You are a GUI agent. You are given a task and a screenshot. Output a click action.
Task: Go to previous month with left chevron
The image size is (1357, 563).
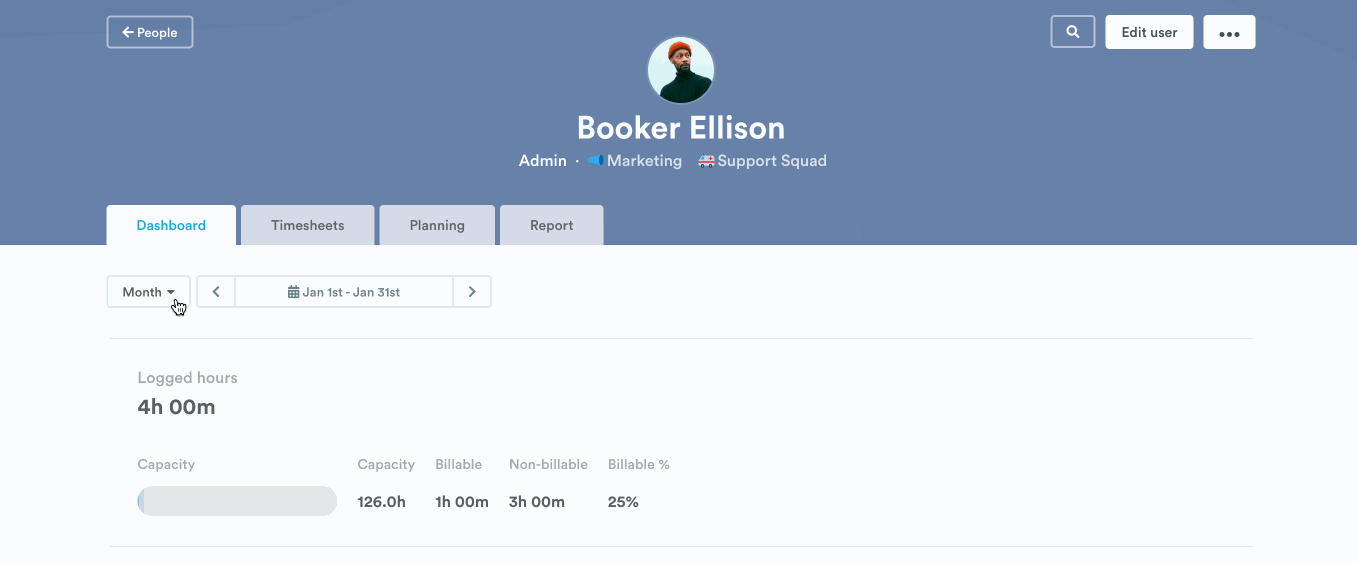(216, 292)
